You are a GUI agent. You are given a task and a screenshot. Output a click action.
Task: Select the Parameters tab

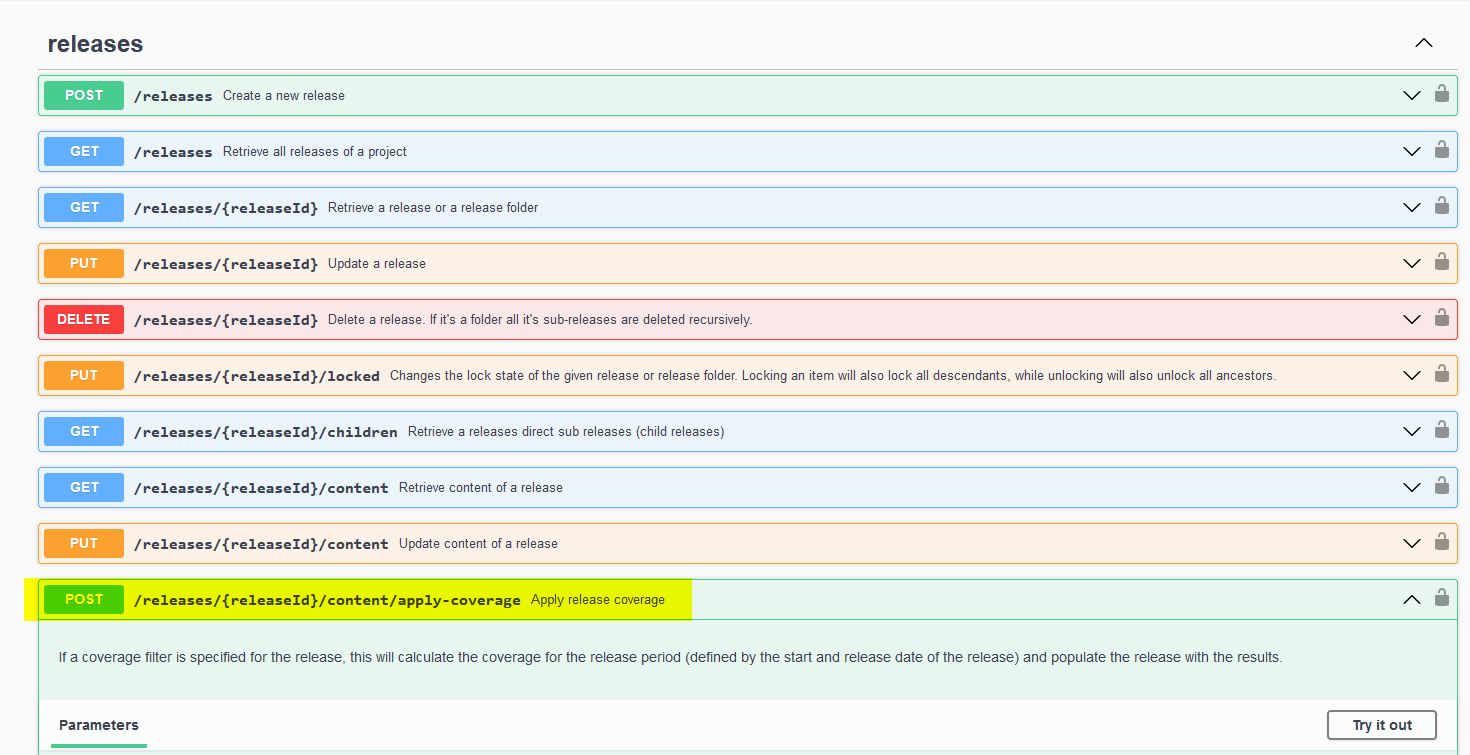click(98, 725)
